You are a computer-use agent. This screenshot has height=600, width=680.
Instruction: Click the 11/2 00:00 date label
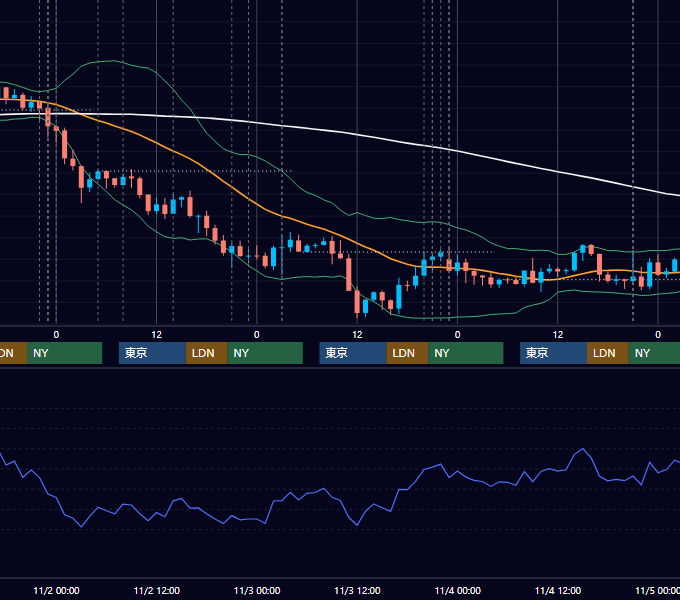(x=56, y=590)
